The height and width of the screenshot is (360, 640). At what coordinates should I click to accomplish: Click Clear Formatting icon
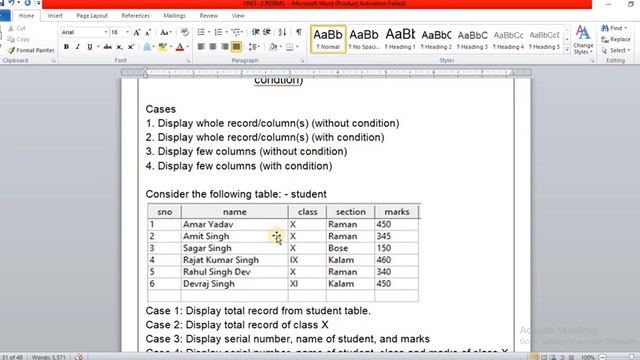184,32
